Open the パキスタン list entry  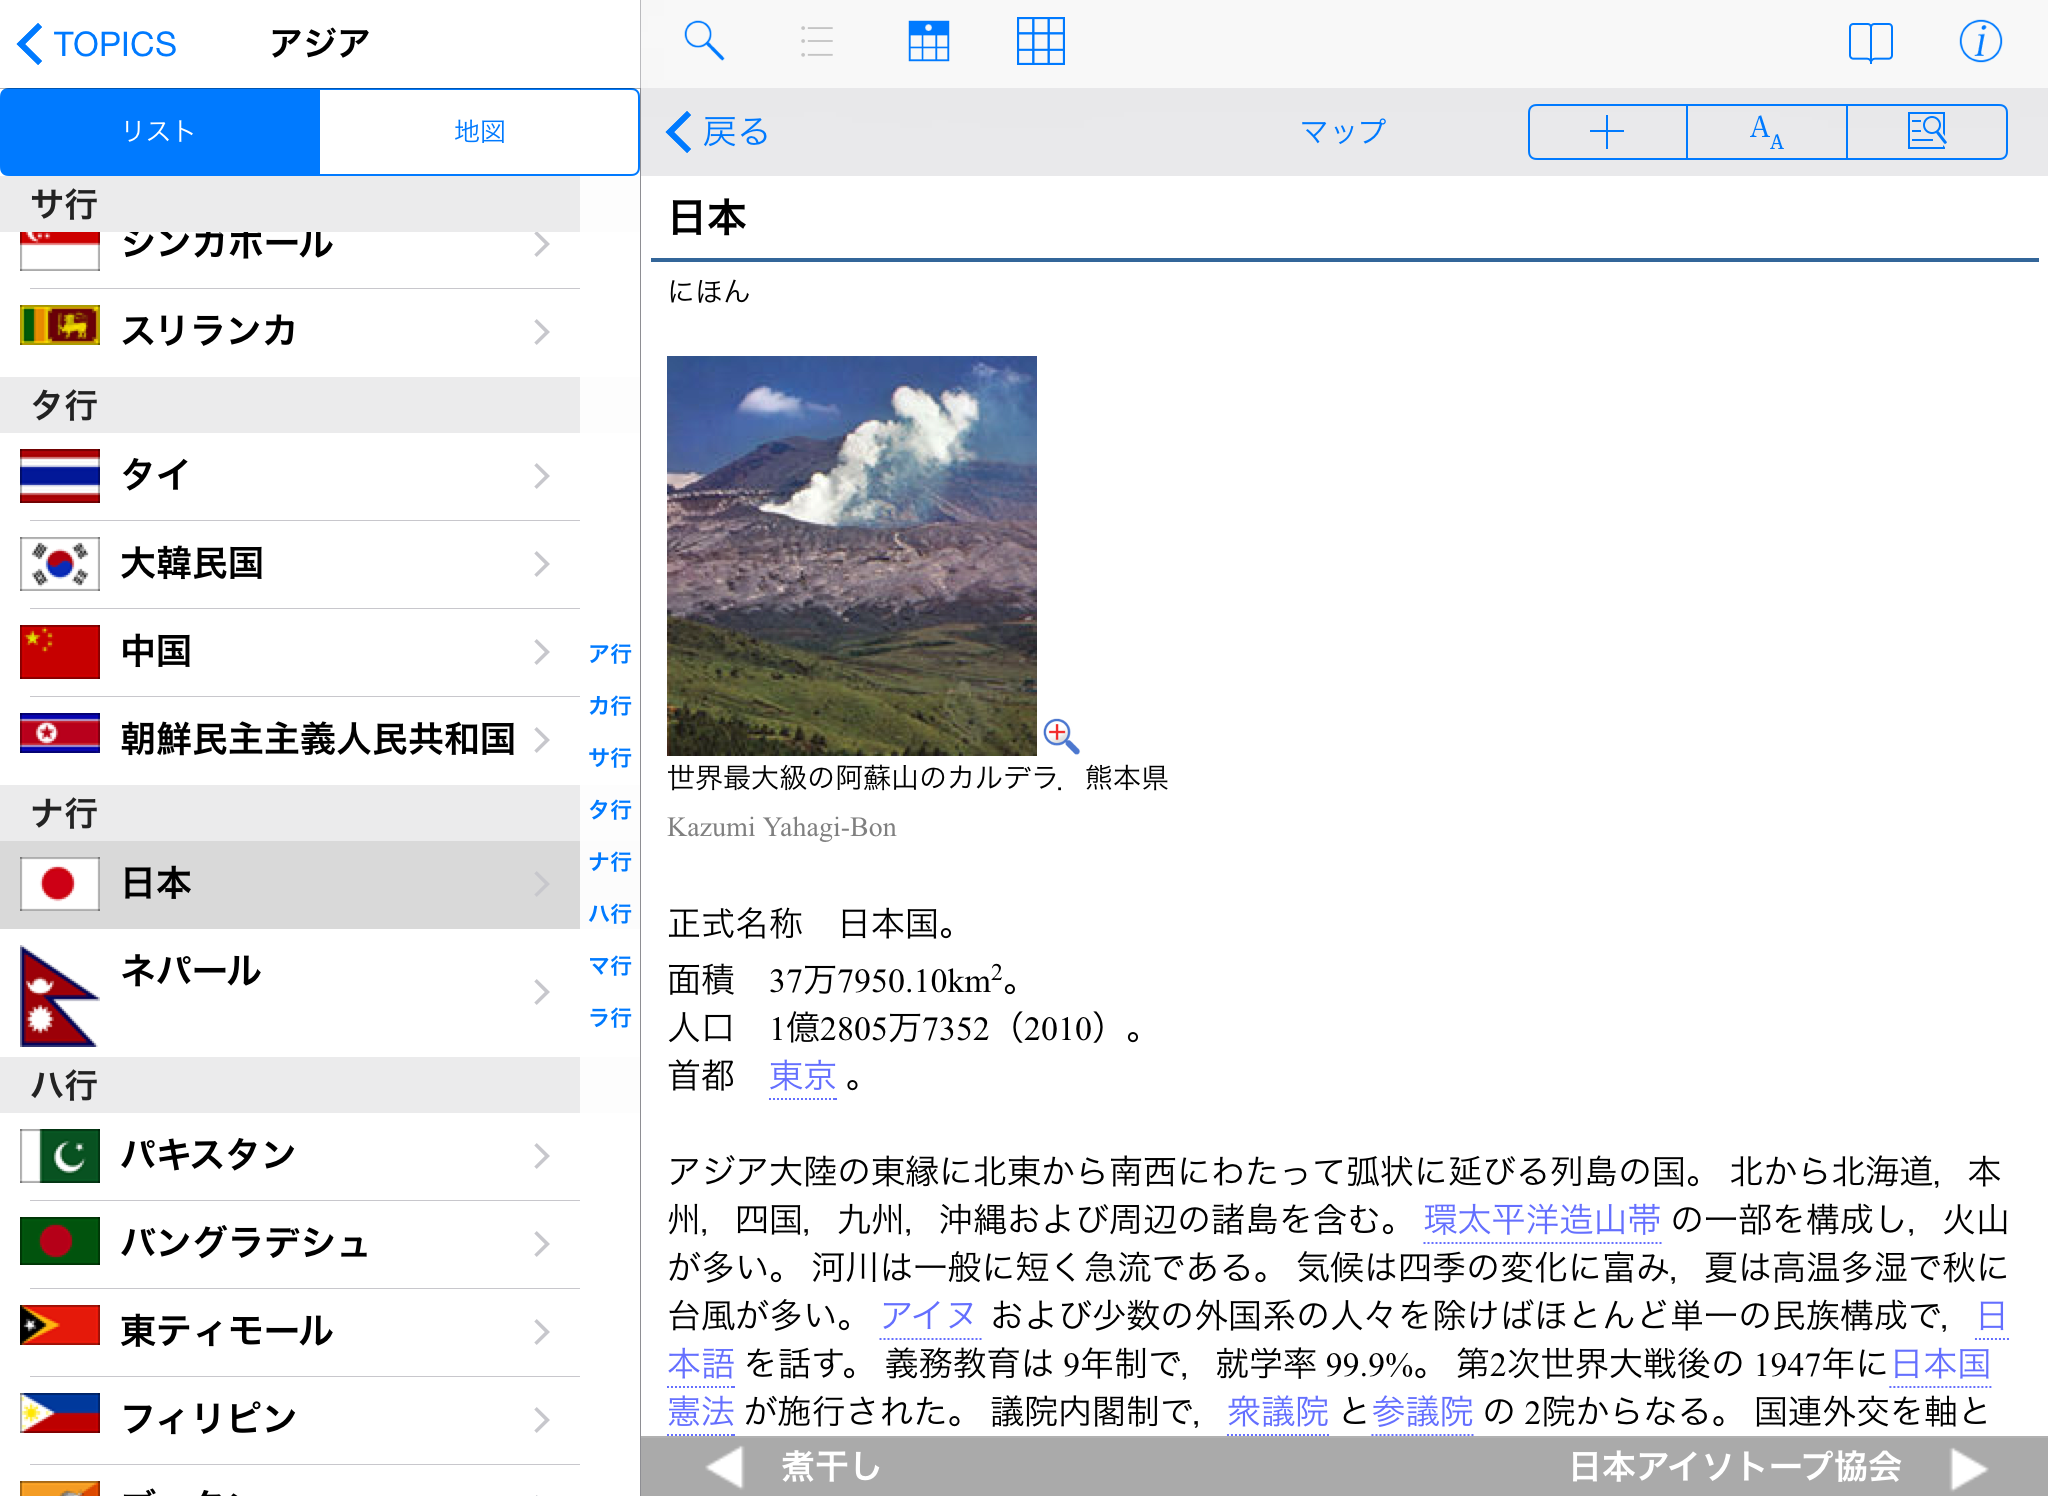click(290, 1155)
